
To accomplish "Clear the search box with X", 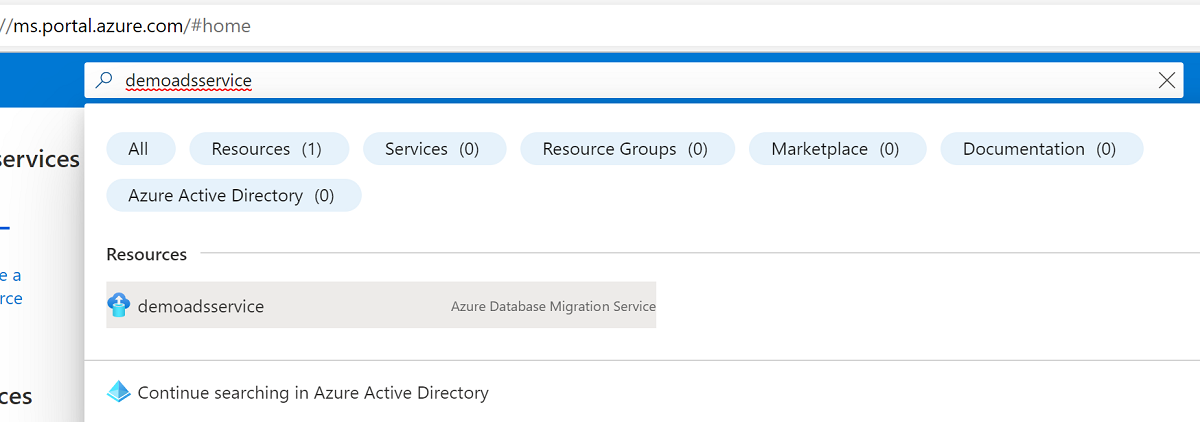I will point(1166,81).
